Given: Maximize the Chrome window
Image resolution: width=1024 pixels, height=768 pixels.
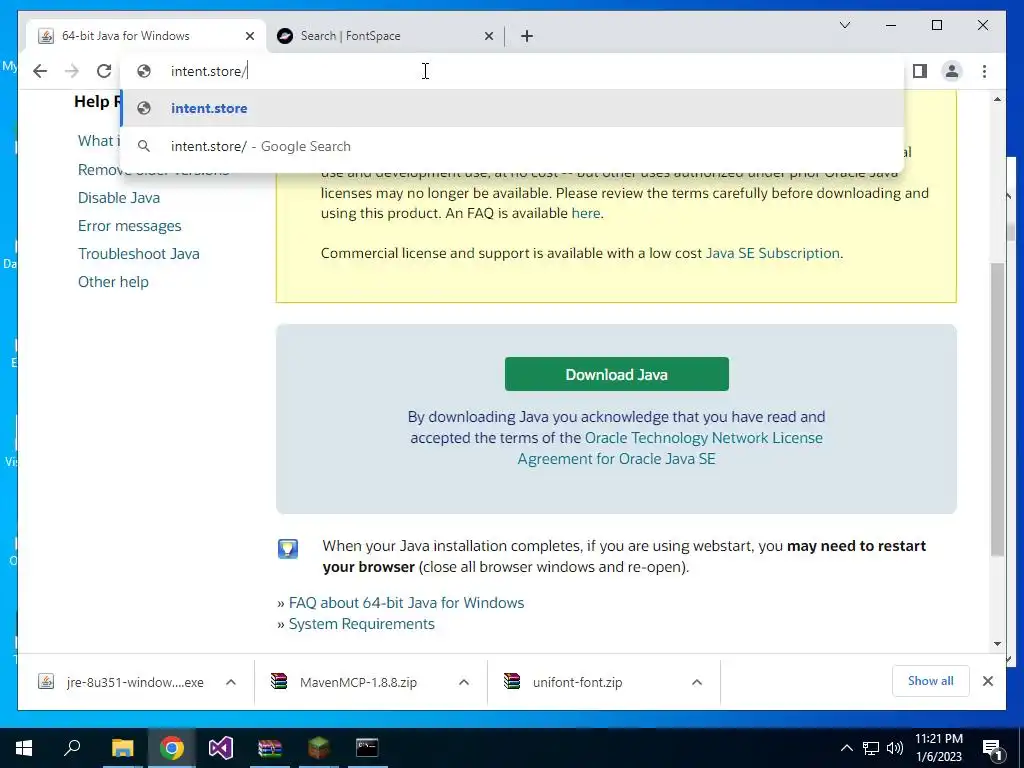Looking at the screenshot, I should point(936,25).
